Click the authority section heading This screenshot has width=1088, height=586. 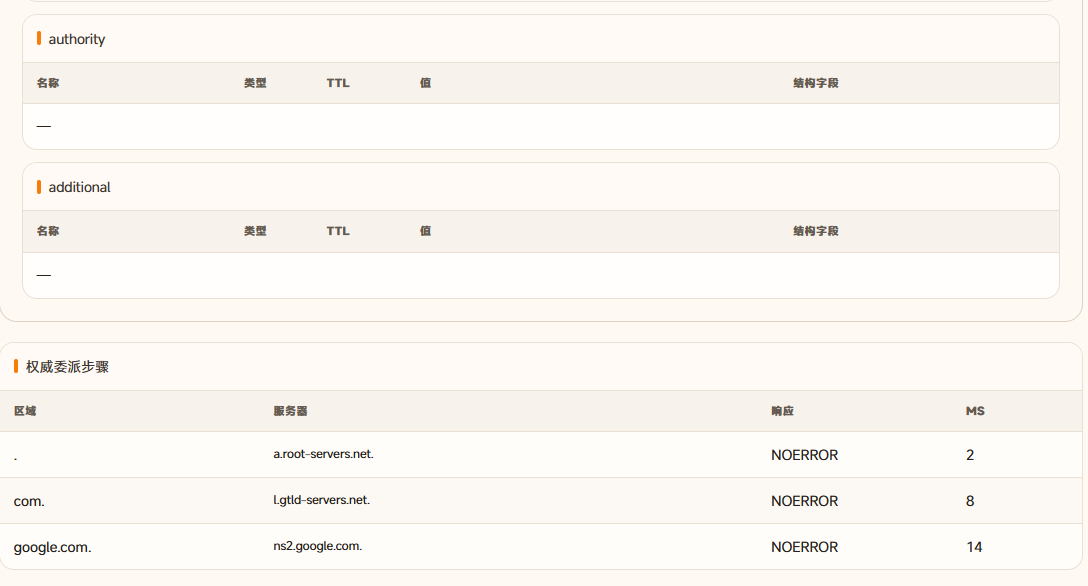pos(76,40)
